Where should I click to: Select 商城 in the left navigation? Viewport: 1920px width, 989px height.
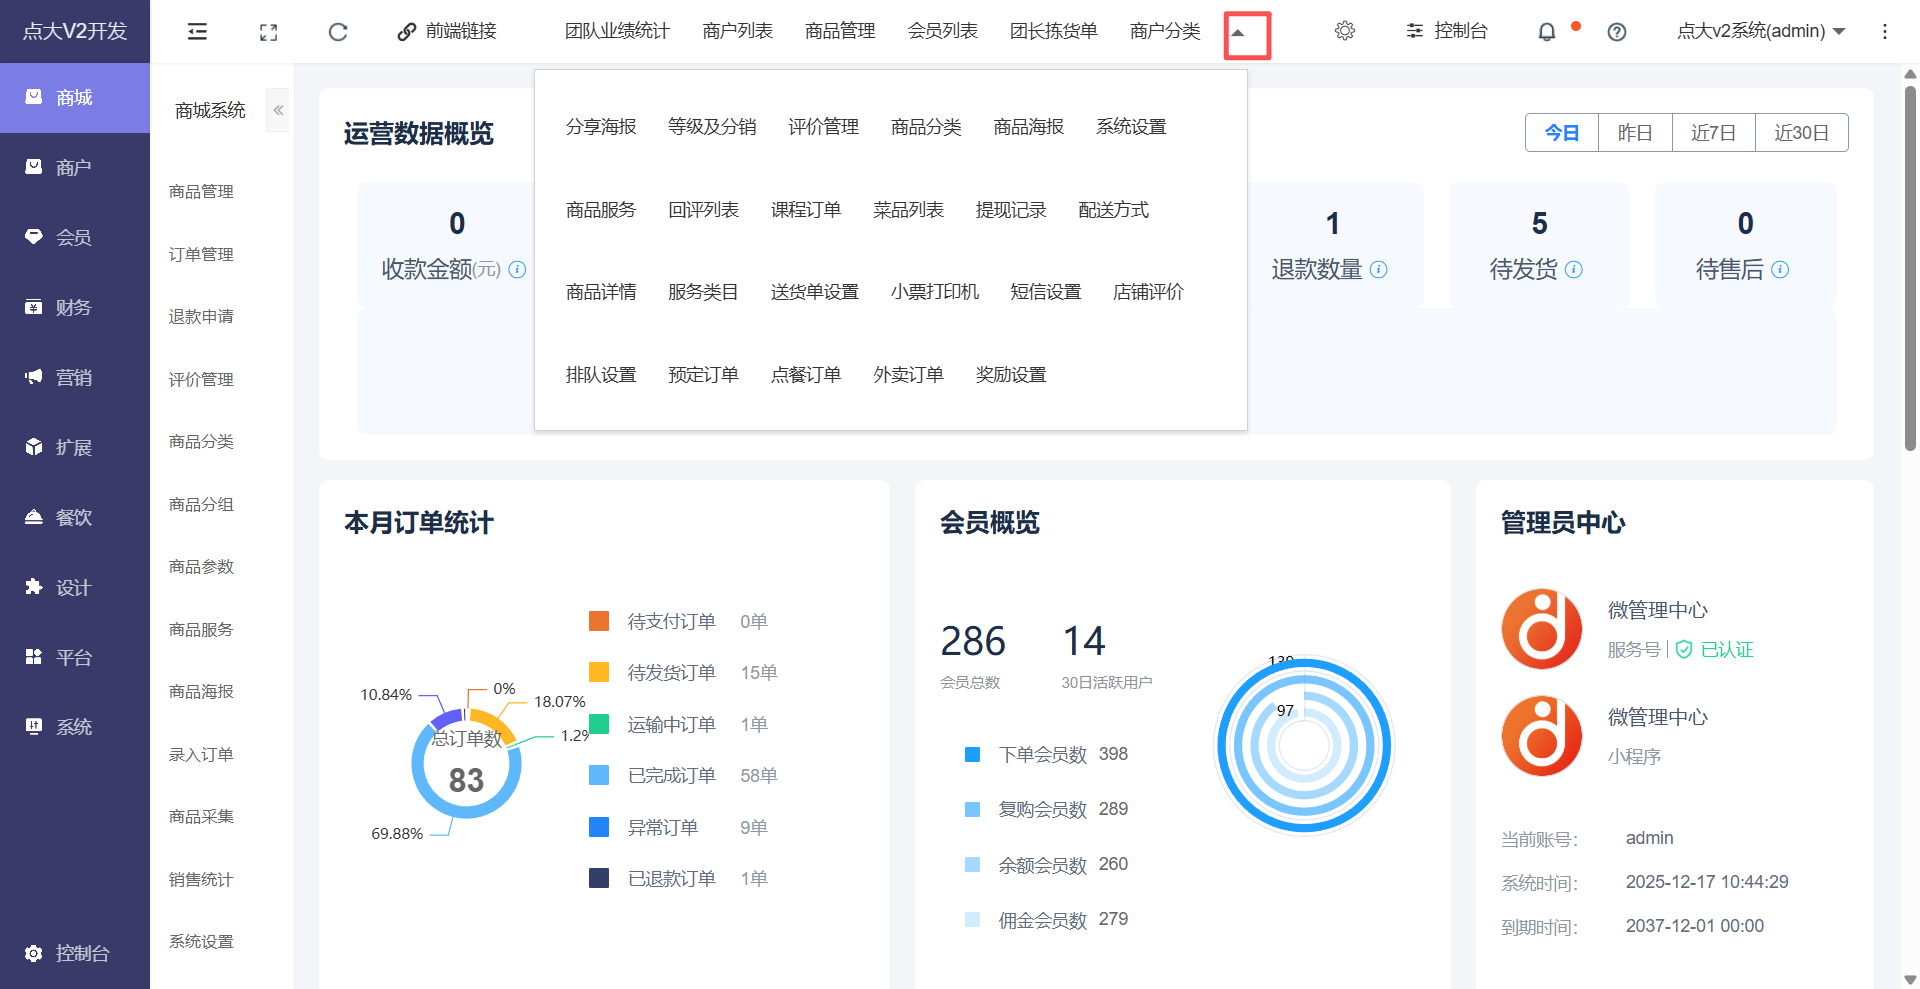[x=75, y=97]
